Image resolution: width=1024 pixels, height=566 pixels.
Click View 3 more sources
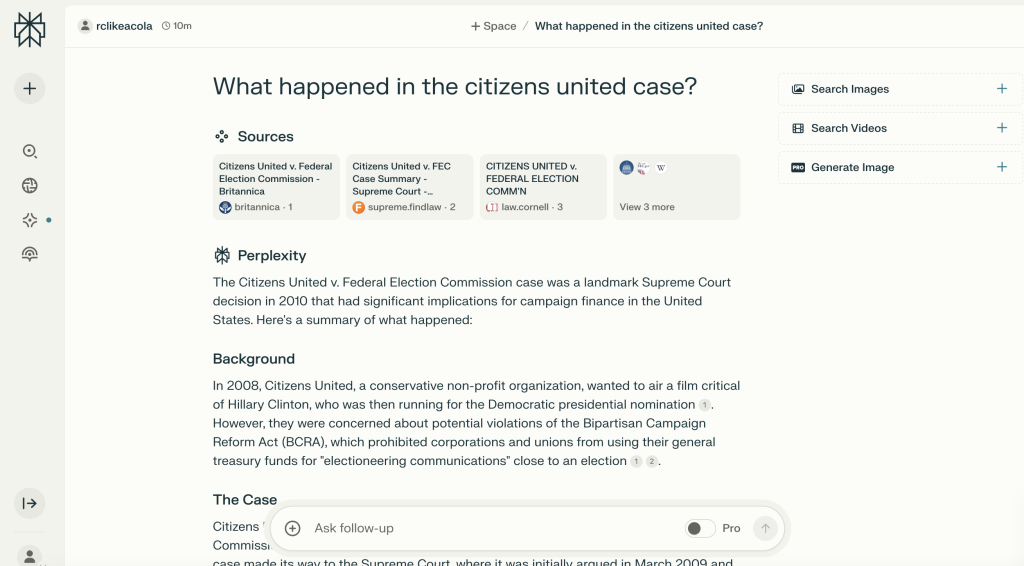tap(676, 187)
